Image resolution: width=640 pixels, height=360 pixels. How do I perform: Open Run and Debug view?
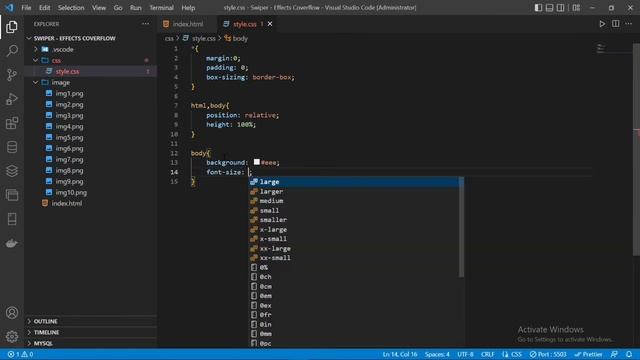(12, 99)
